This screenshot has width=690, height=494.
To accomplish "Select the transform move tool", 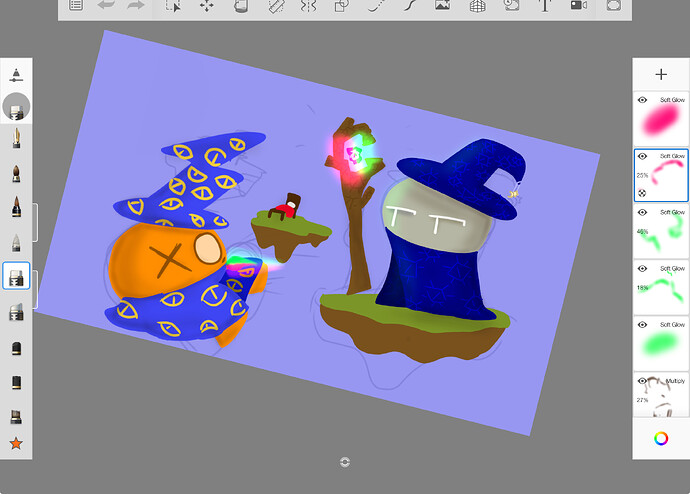I will pos(206,5).
